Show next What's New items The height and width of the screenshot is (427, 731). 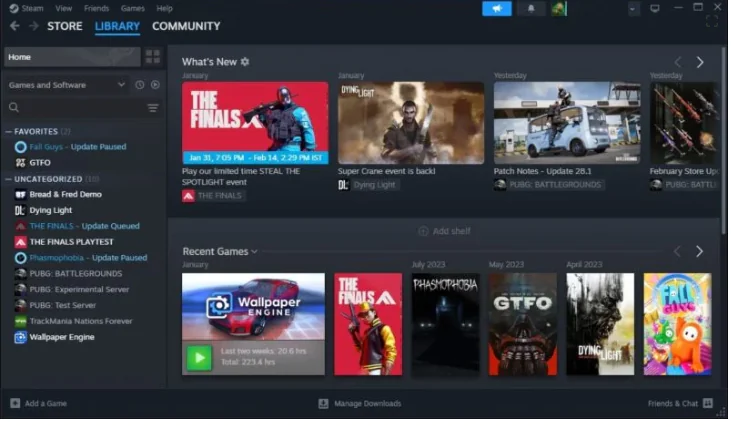coord(700,62)
